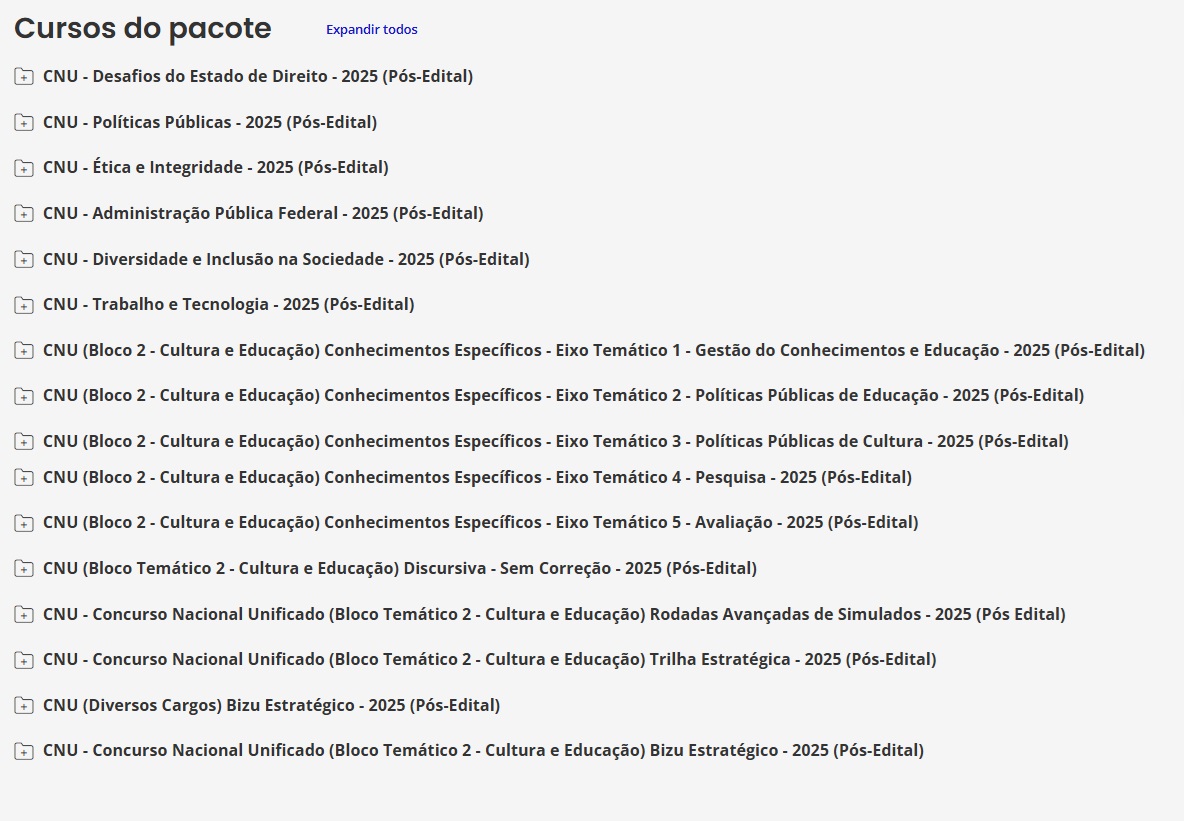Expand the Desafios do Estado de Direito folder icon
Image resolution: width=1184 pixels, height=821 pixels.
coord(23,76)
